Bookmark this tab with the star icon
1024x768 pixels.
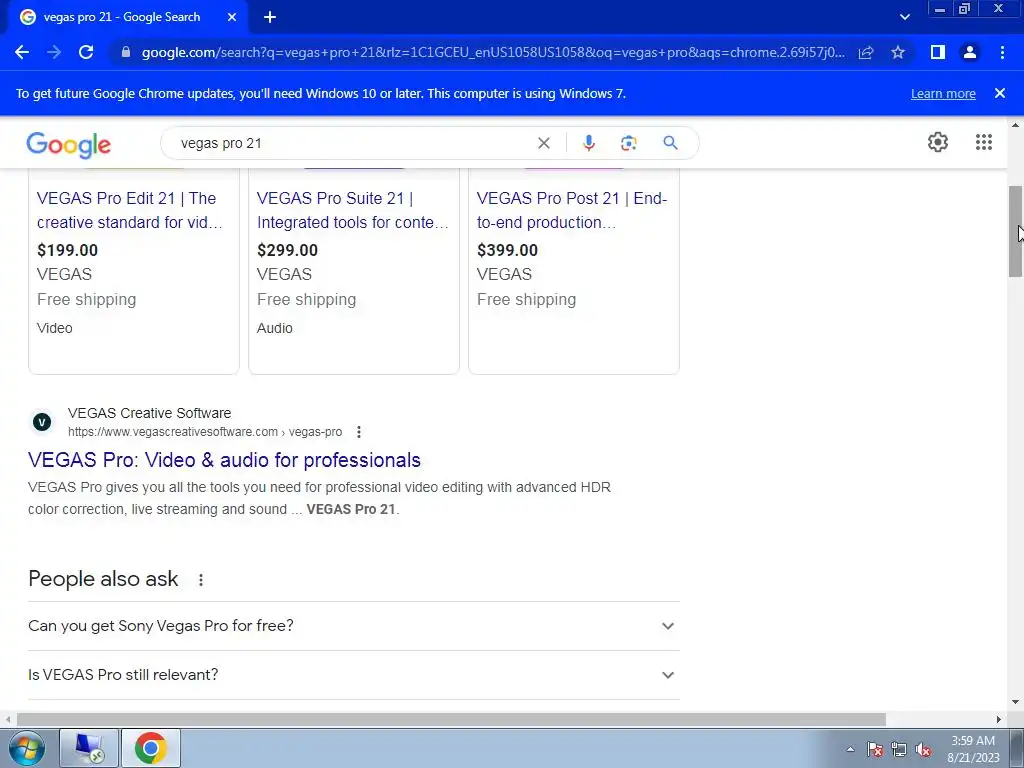point(898,52)
